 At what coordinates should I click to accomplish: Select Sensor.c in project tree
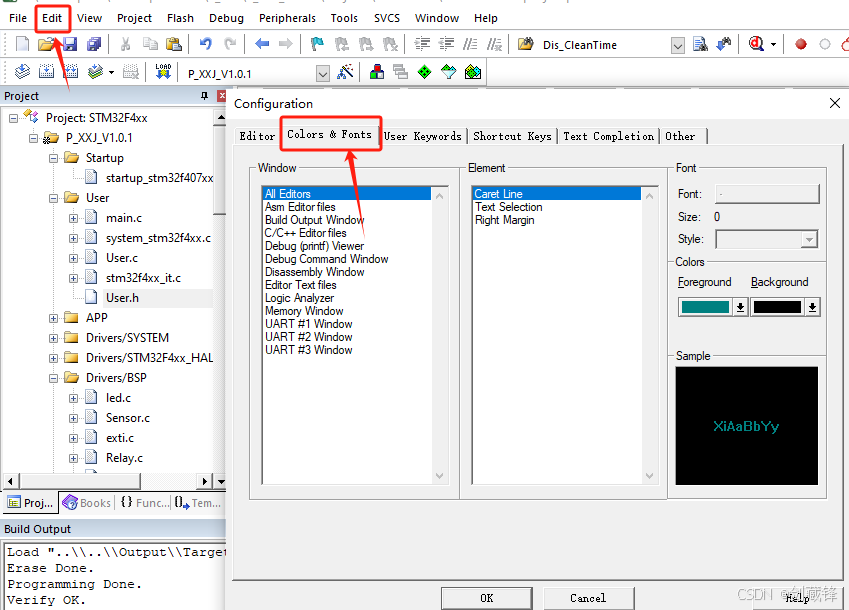coord(128,418)
